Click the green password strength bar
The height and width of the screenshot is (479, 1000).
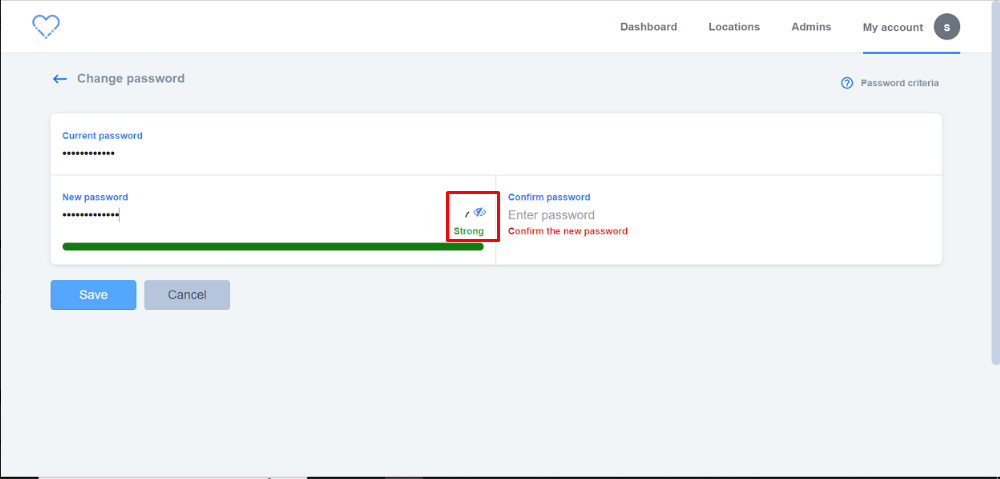pyautogui.click(x=273, y=246)
